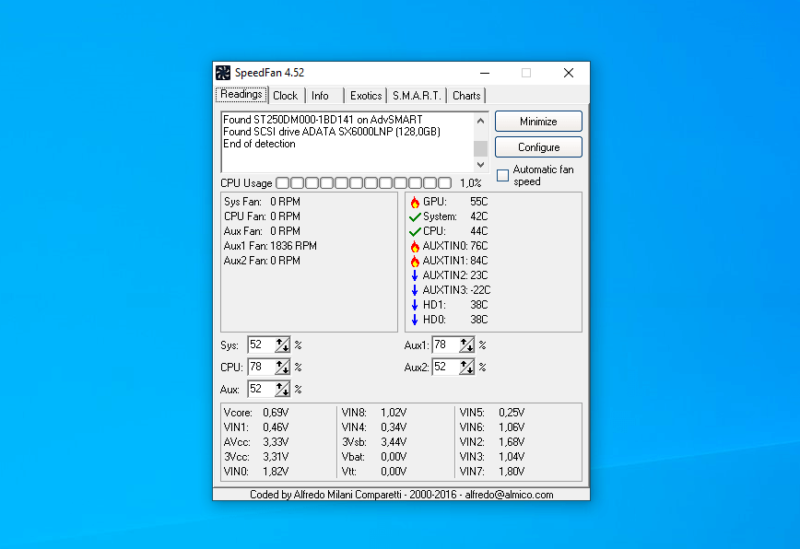Click the Aux2 speed percentage field
The image size is (800, 549).
point(445,367)
